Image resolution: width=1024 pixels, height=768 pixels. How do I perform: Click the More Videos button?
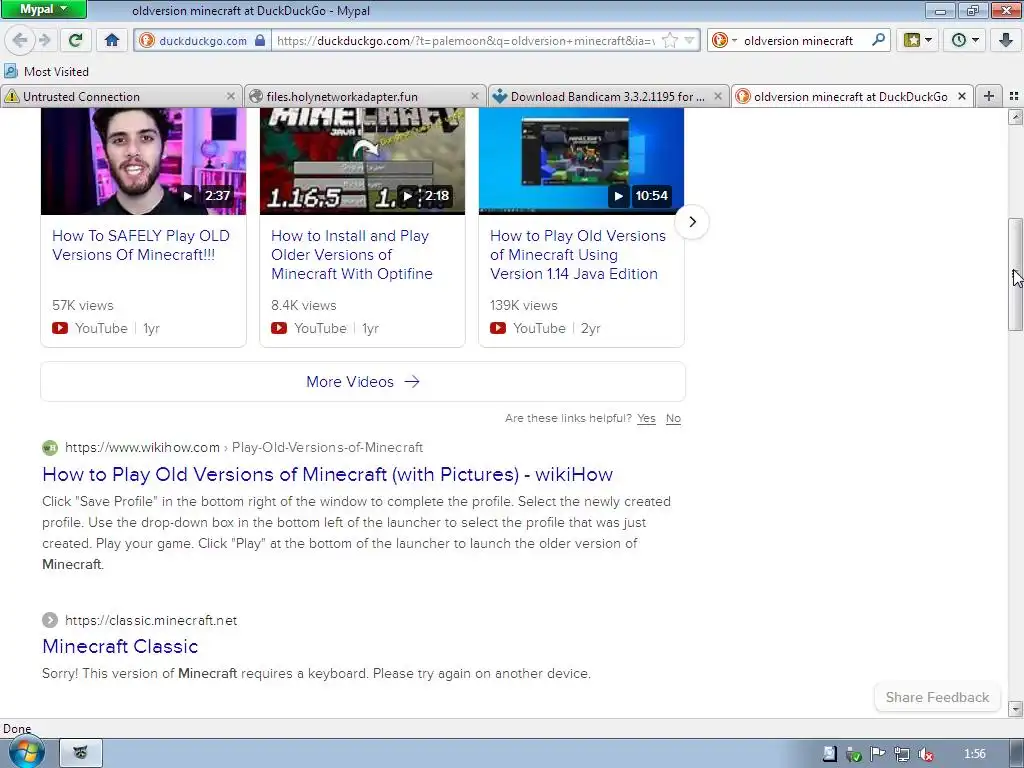point(363,381)
